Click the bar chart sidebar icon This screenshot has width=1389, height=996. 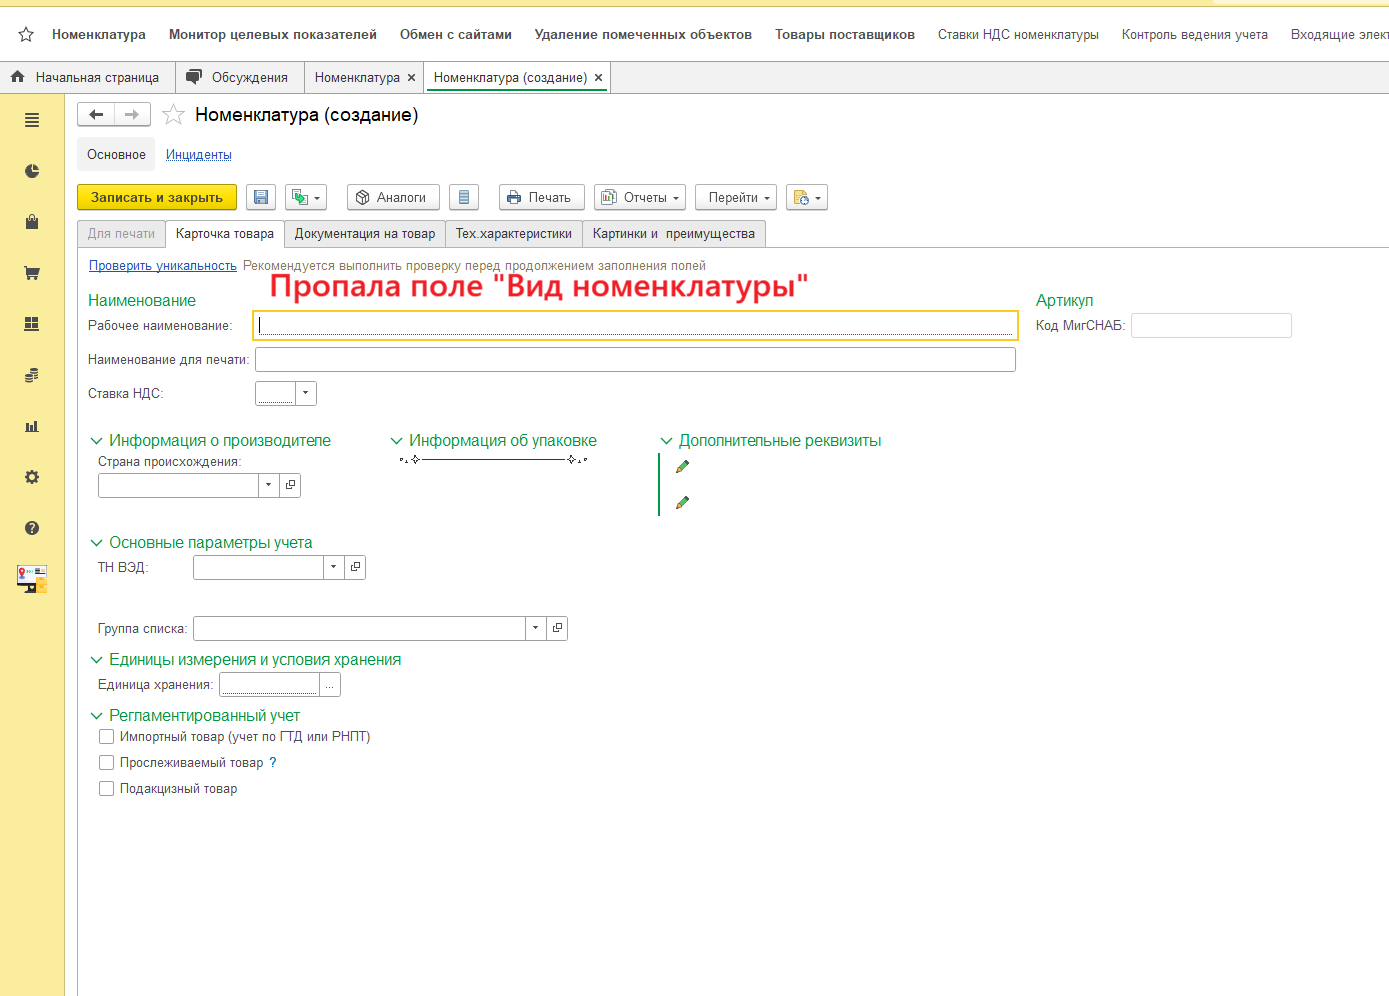click(x=32, y=426)
